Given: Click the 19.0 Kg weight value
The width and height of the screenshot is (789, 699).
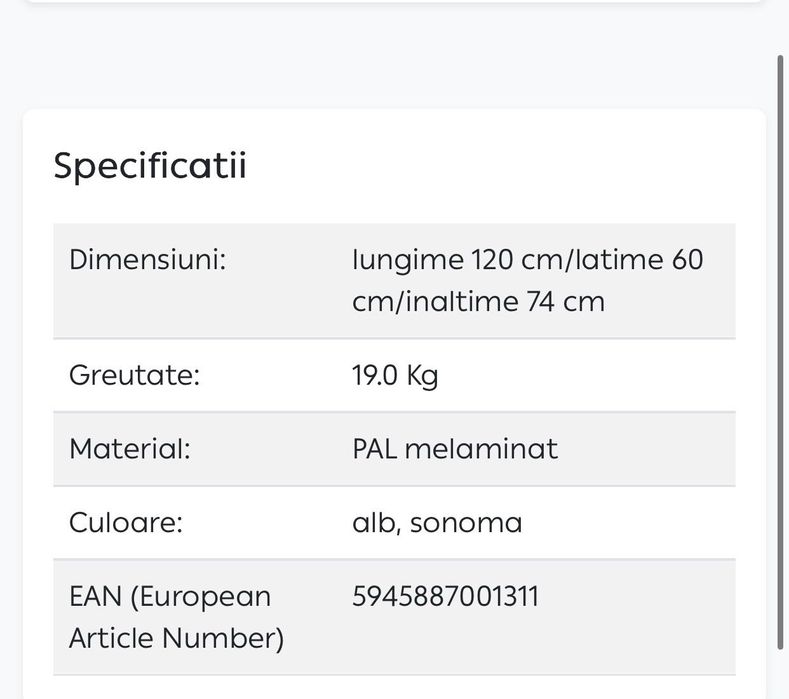Looking at the screenshot, I should click(395, 376).
